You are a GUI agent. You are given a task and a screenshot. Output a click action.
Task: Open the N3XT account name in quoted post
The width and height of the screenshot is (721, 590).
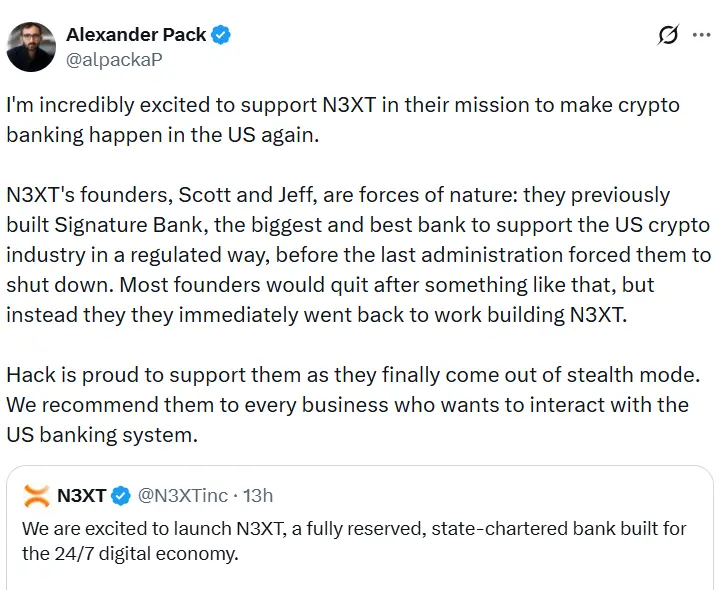click(x=82, y=496)
